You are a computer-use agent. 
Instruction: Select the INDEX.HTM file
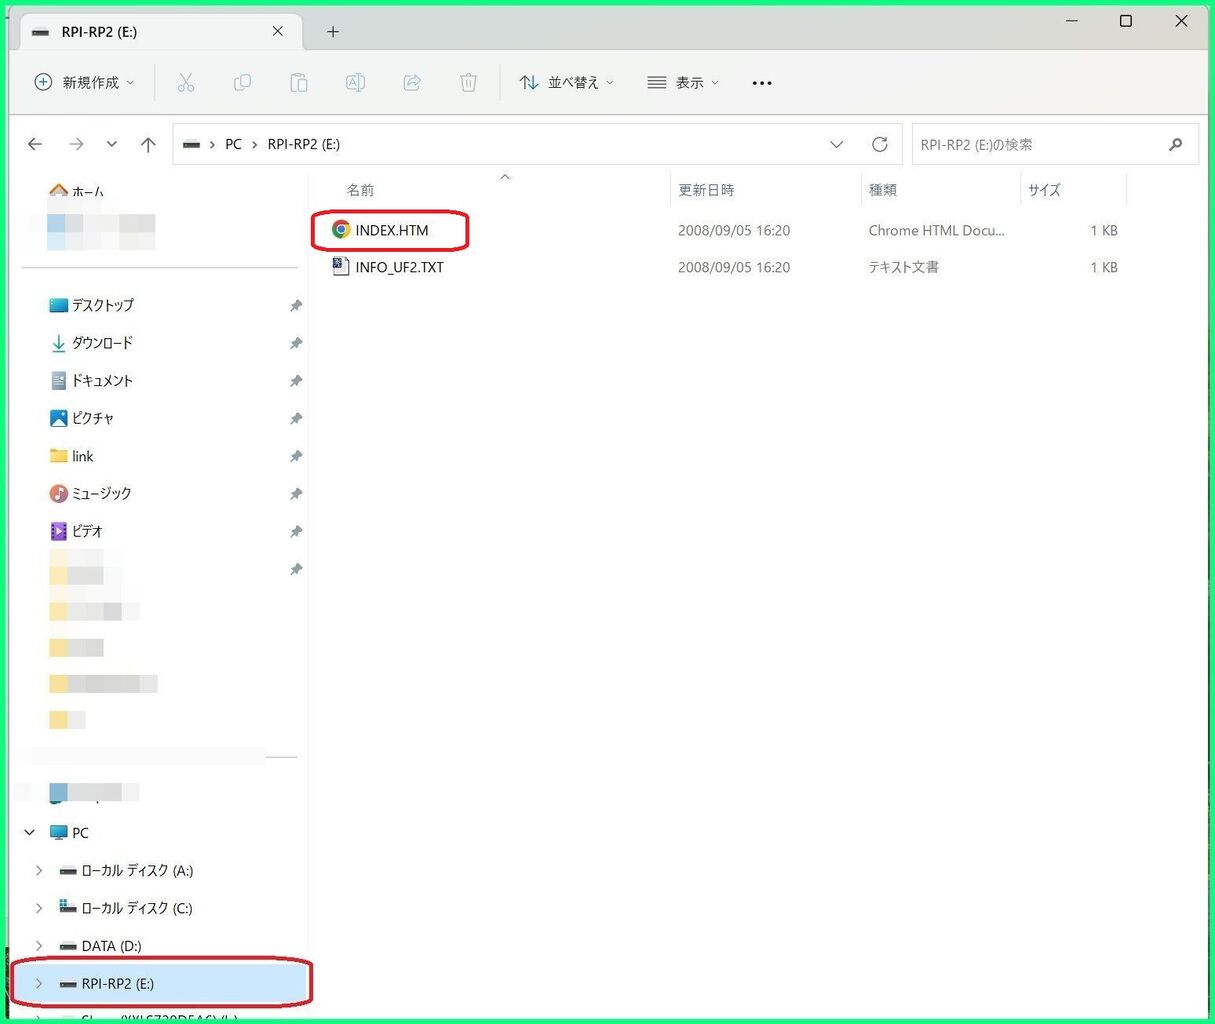pos(392,230)
